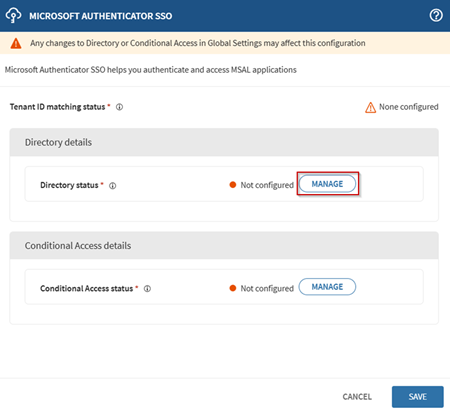
Task: Click Not configured text in Conditional Access row
Action: coord(267,289)
